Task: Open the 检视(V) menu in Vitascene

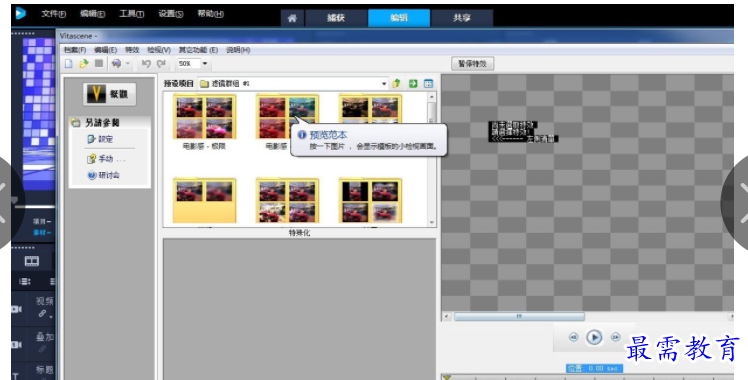Action: tap(159, 50)
